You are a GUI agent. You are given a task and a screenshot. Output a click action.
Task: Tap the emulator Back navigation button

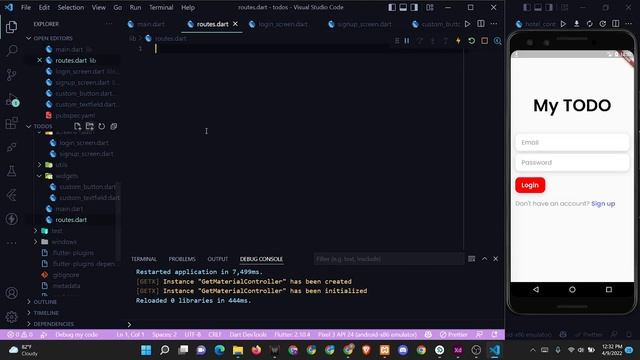[x=536, y=289]
